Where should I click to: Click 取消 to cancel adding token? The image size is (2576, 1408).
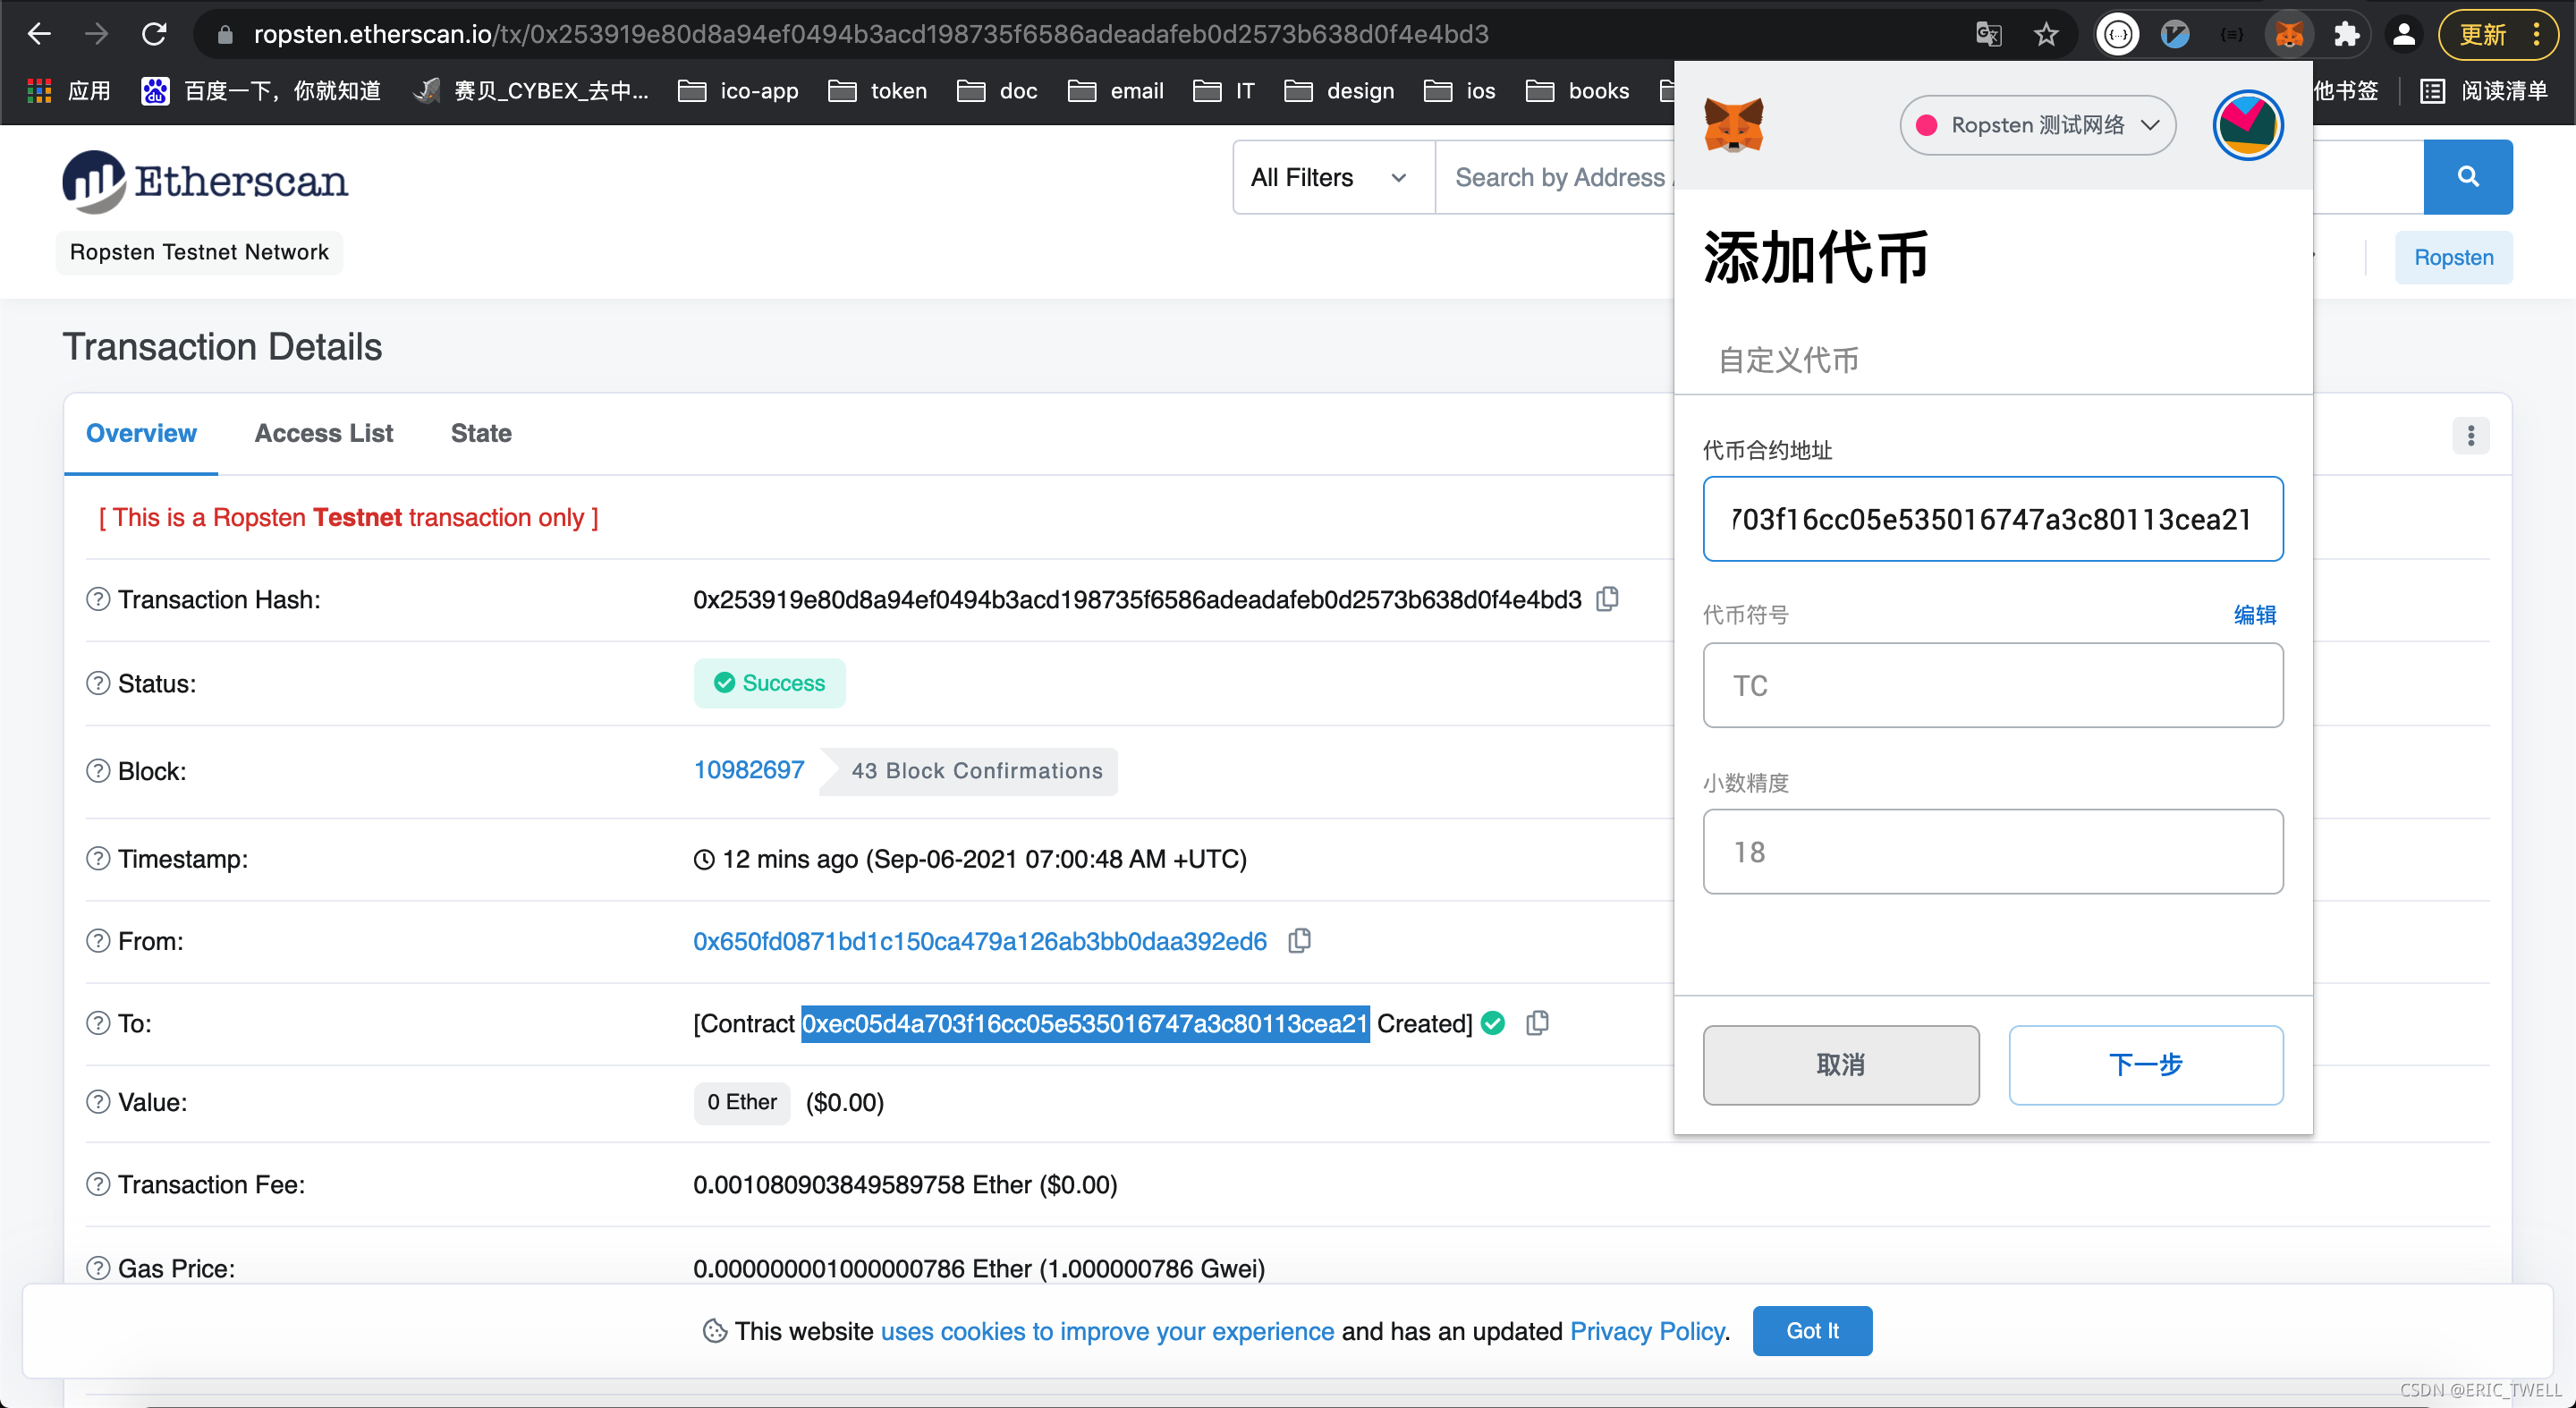coord(1841,1065)
